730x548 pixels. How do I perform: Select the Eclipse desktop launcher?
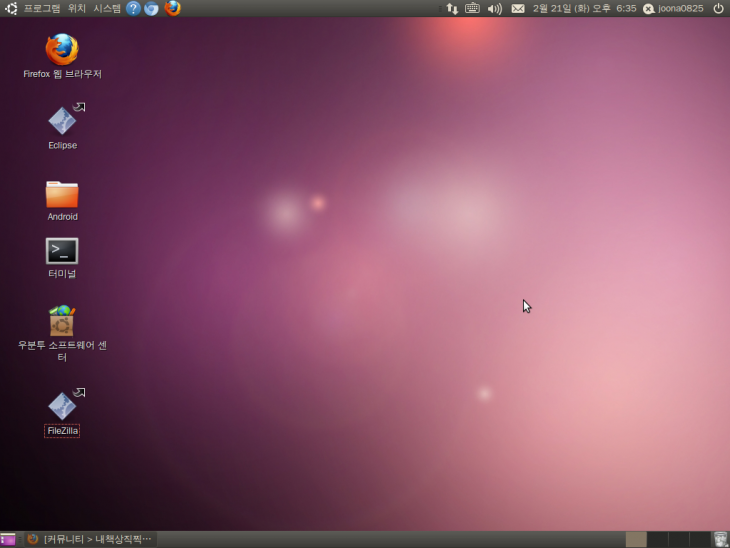pos(62,121)
